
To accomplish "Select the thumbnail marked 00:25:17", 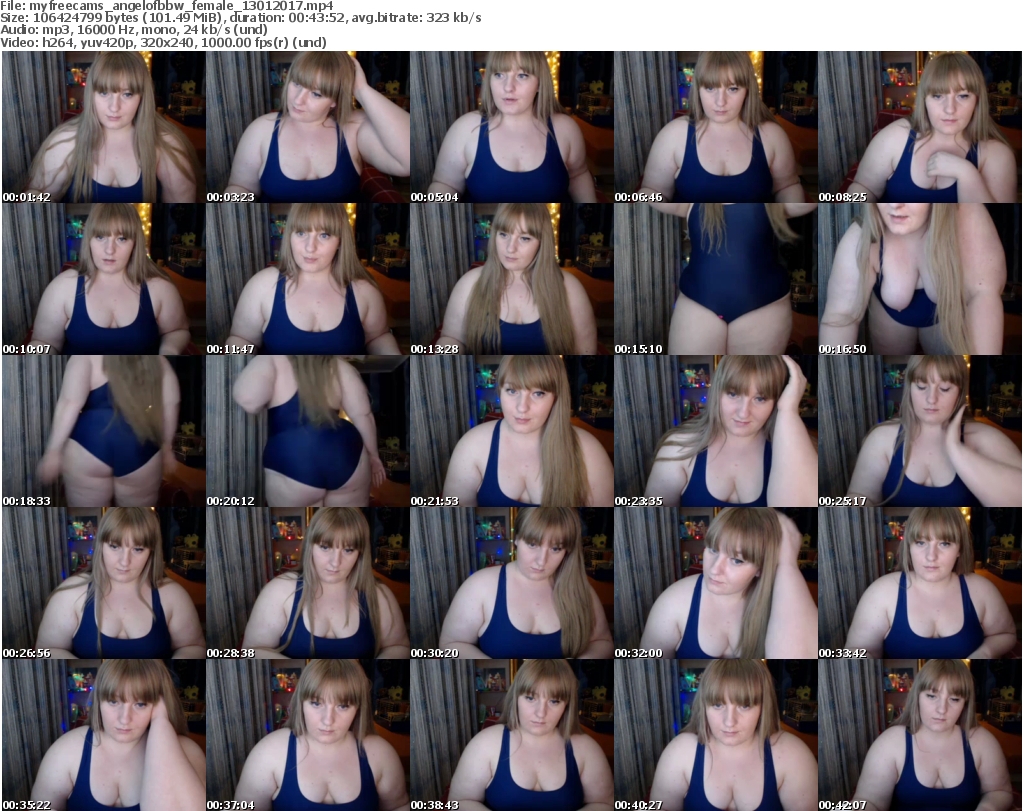I will (920, 431).
